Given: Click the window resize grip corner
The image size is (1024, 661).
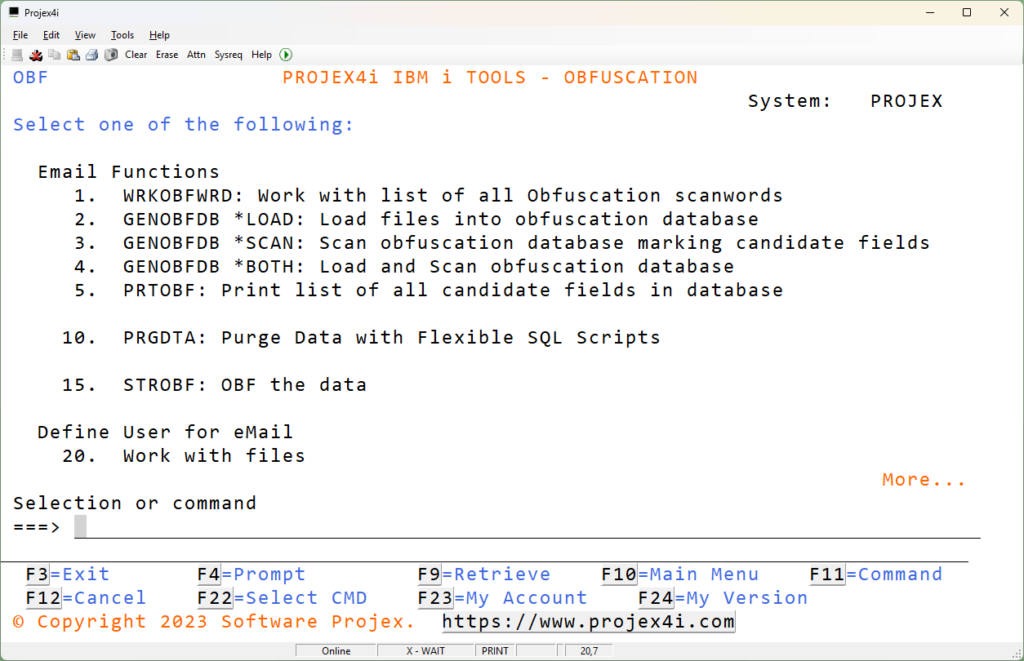Looking at the screenshot, I should (1017, 654).
